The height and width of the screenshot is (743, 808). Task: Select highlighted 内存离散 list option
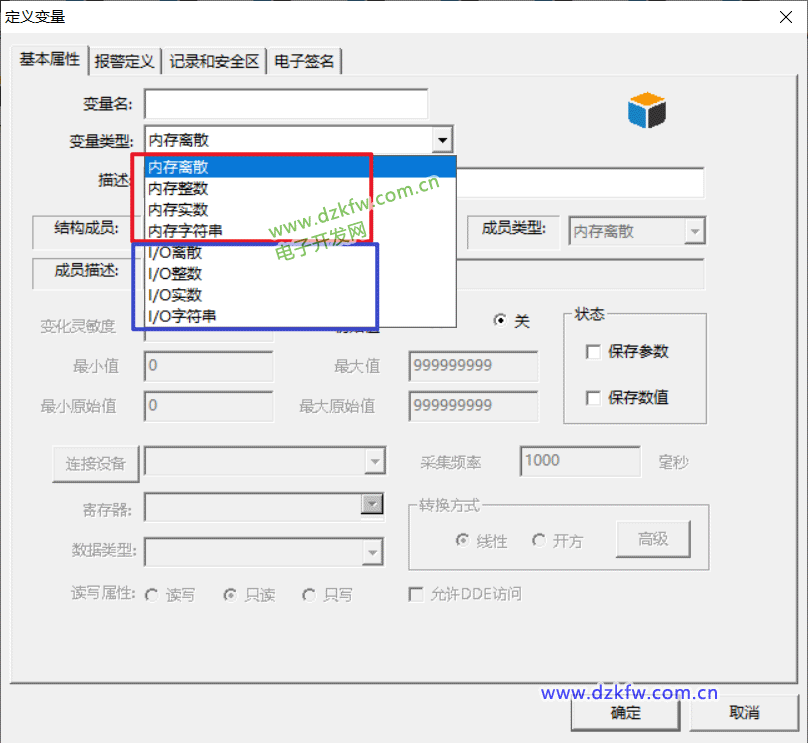click(x=178, y=167)
